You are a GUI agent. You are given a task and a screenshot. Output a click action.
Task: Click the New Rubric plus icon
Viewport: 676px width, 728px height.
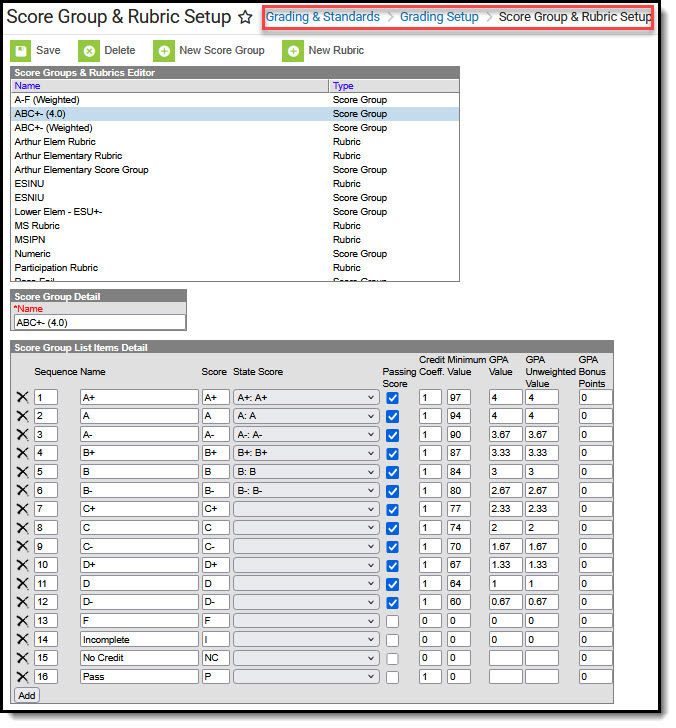pos(293,51)
